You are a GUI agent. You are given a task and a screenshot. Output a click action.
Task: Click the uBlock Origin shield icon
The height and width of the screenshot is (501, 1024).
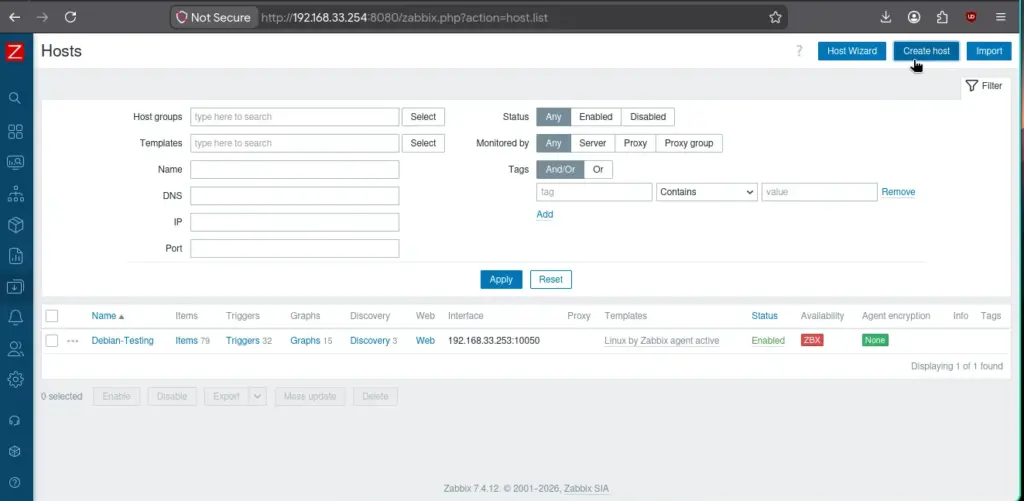(x=971, y=18)
